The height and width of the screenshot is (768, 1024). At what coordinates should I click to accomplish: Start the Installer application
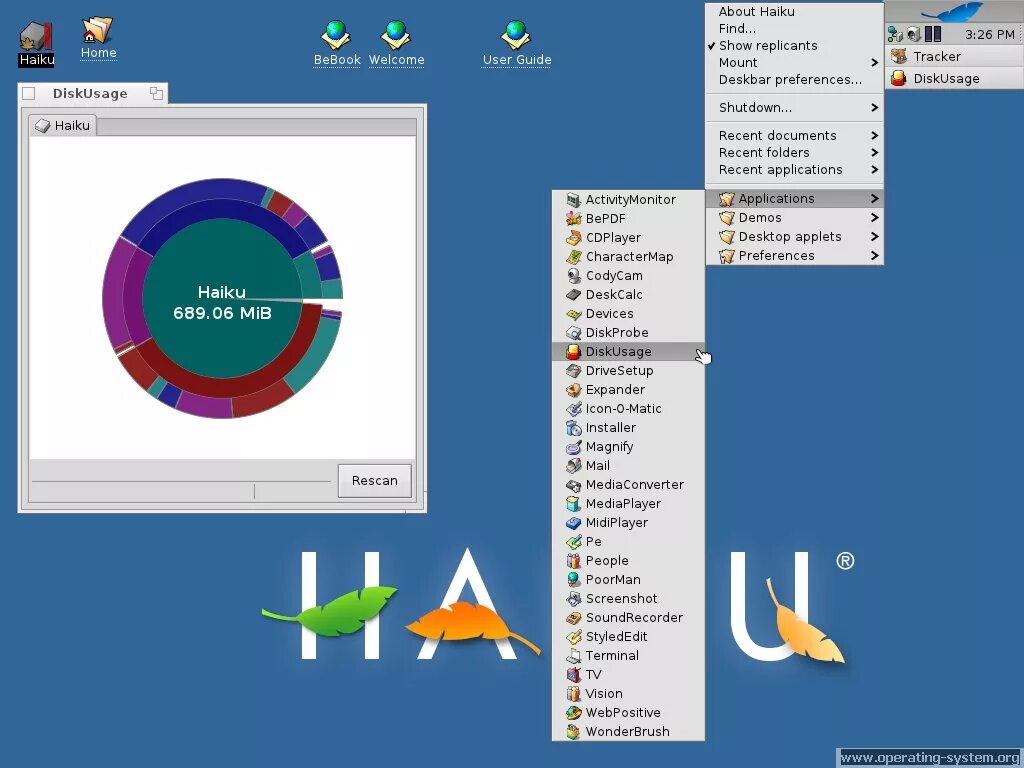[x=628, y=427]
